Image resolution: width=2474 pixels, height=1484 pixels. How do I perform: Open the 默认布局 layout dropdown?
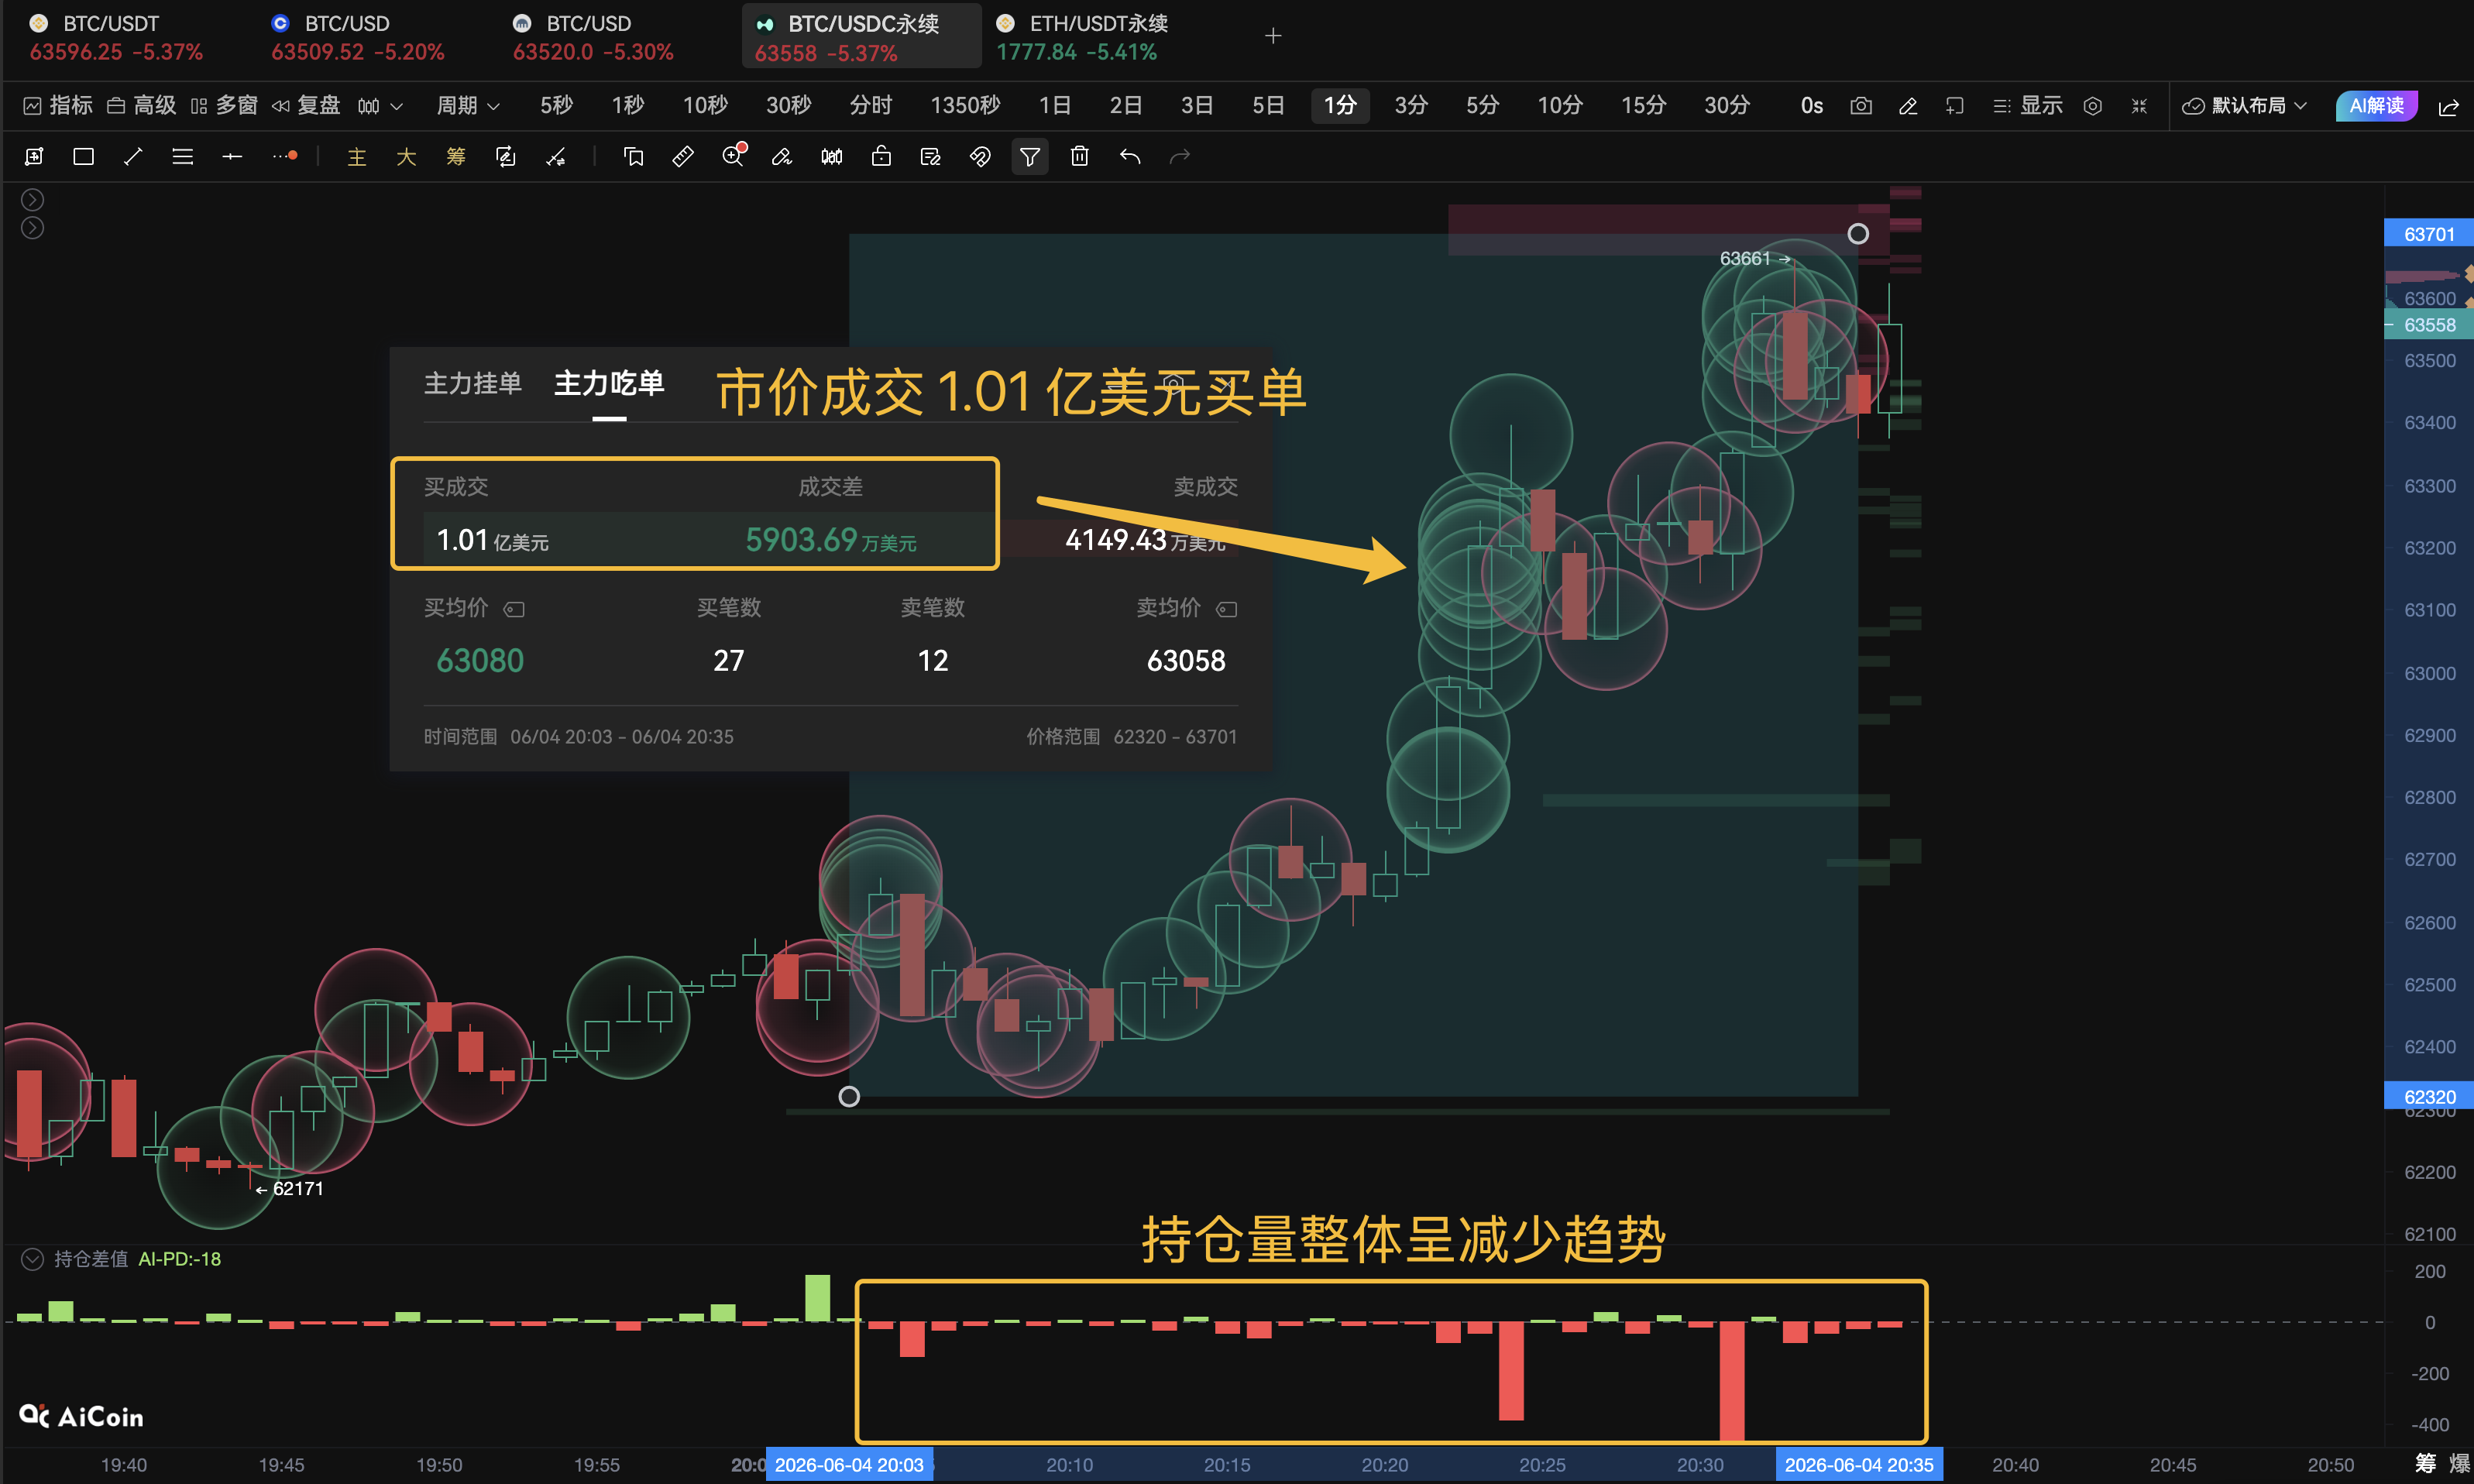tap(2245, 106)
